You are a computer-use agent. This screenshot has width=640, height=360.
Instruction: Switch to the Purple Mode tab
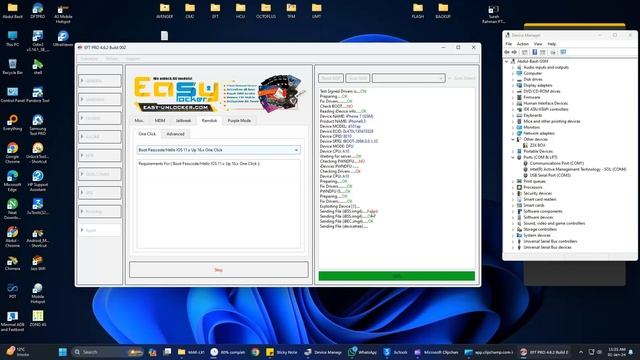239,121
